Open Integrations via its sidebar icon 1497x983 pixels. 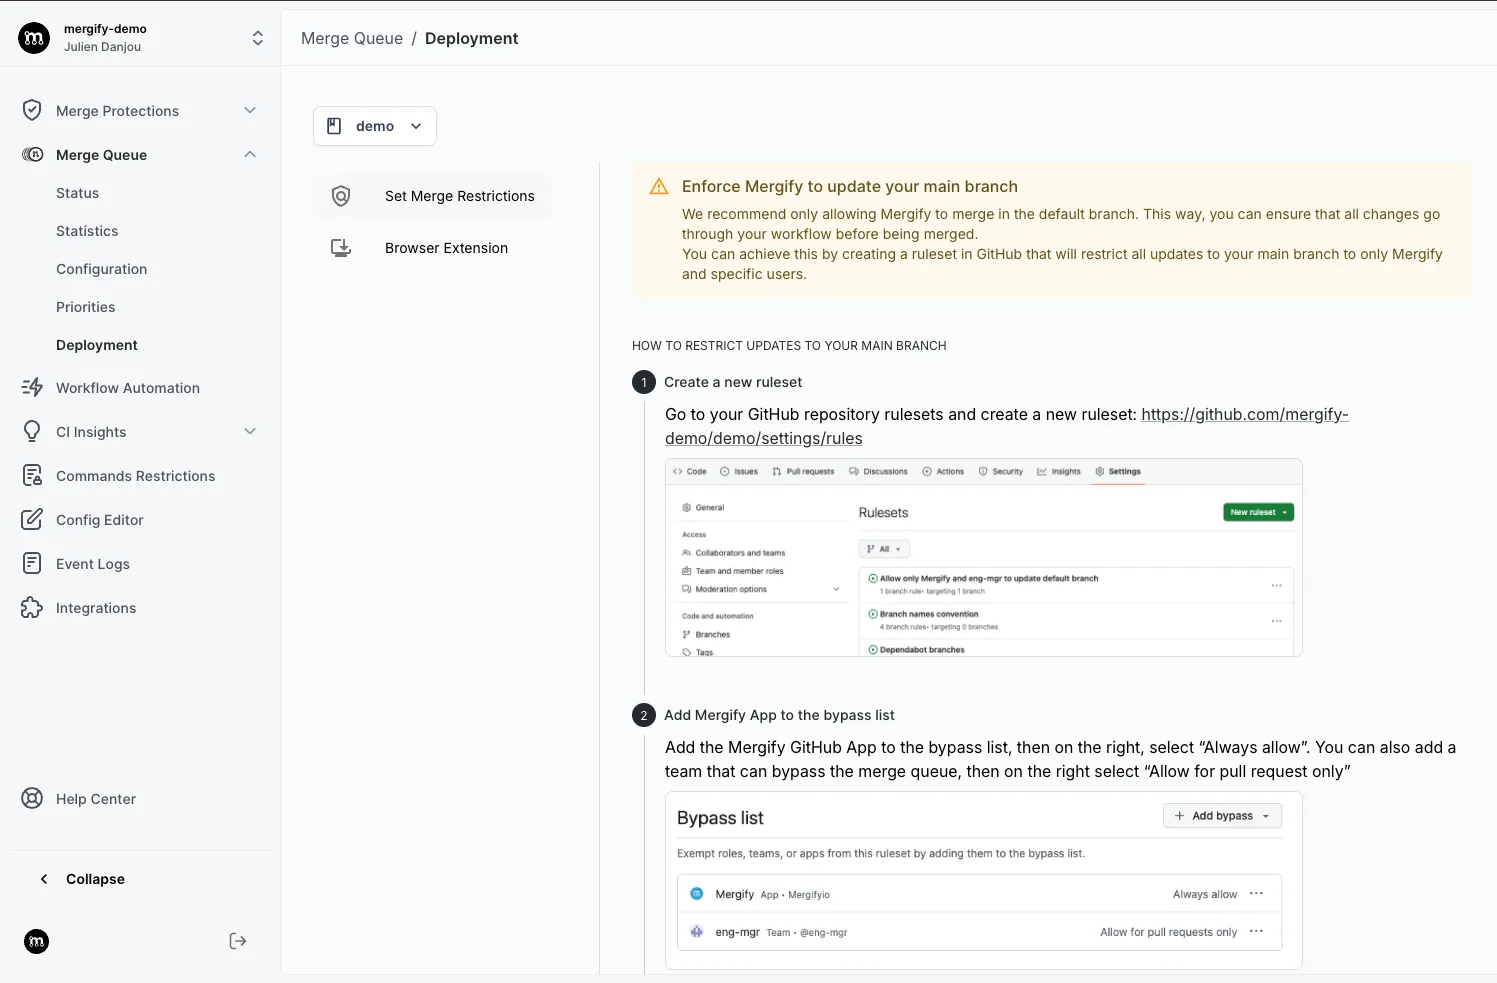click(32, 607)
